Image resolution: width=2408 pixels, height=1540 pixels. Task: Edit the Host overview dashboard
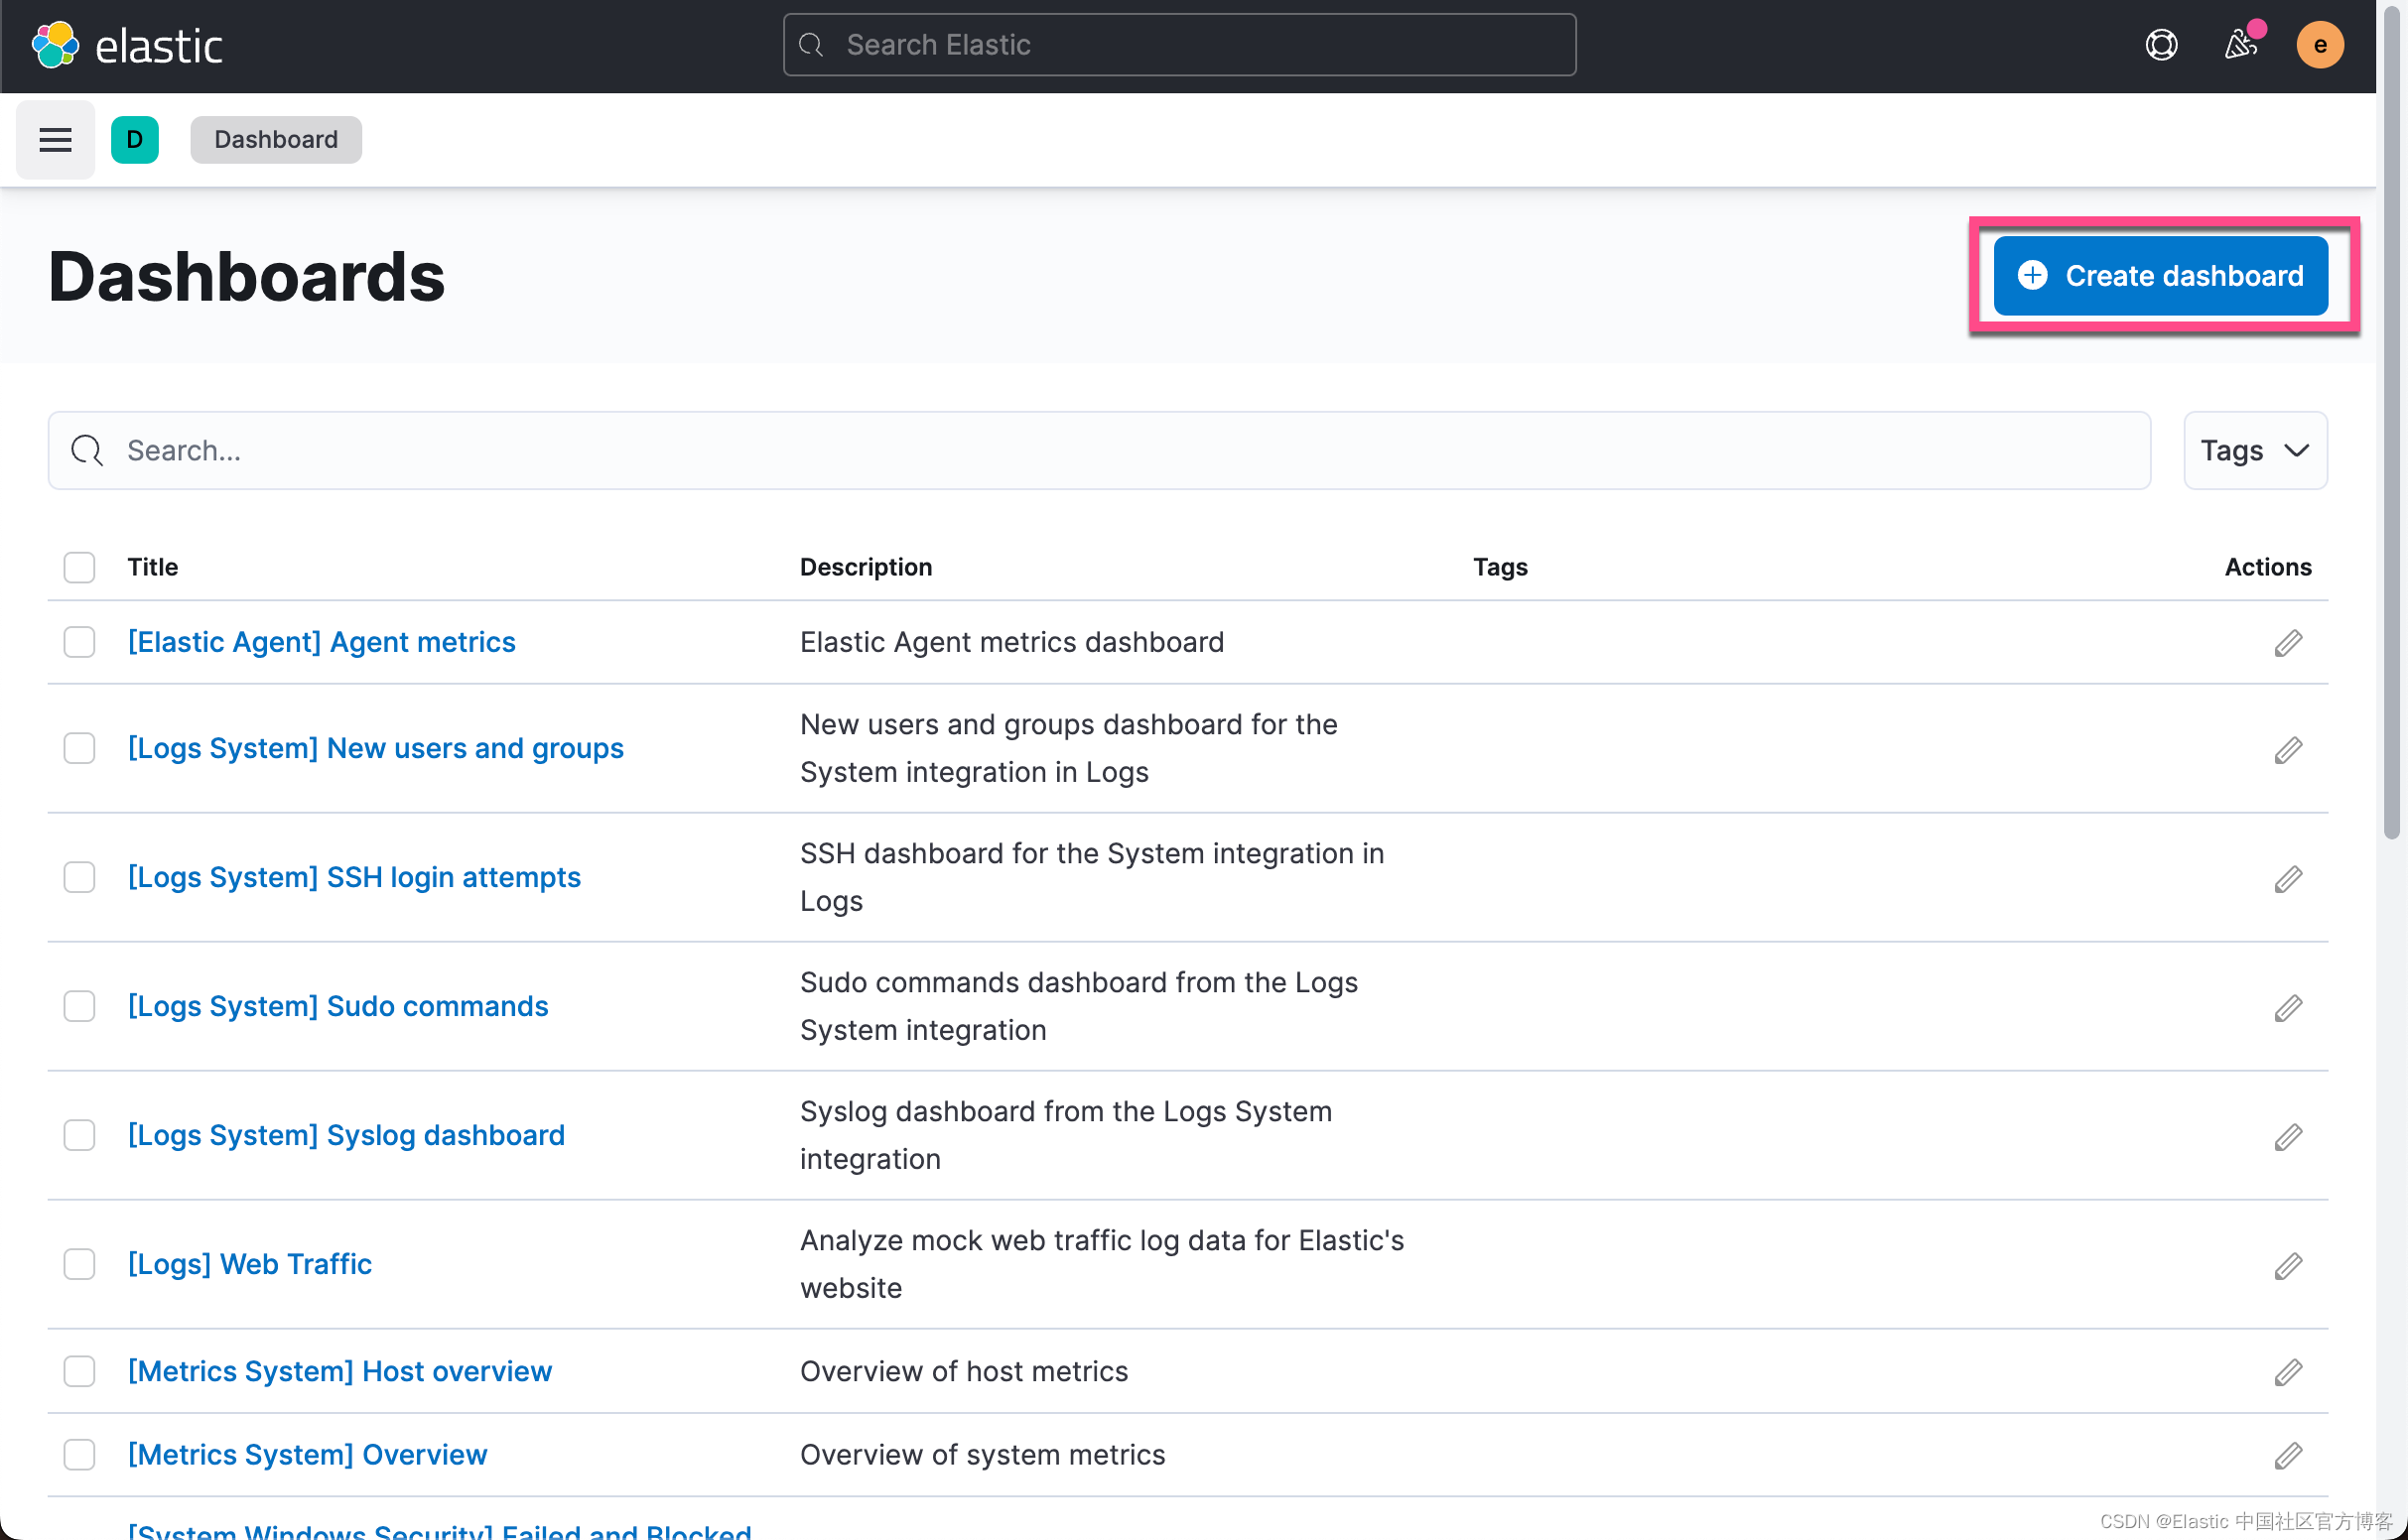coord(2287,1372)
